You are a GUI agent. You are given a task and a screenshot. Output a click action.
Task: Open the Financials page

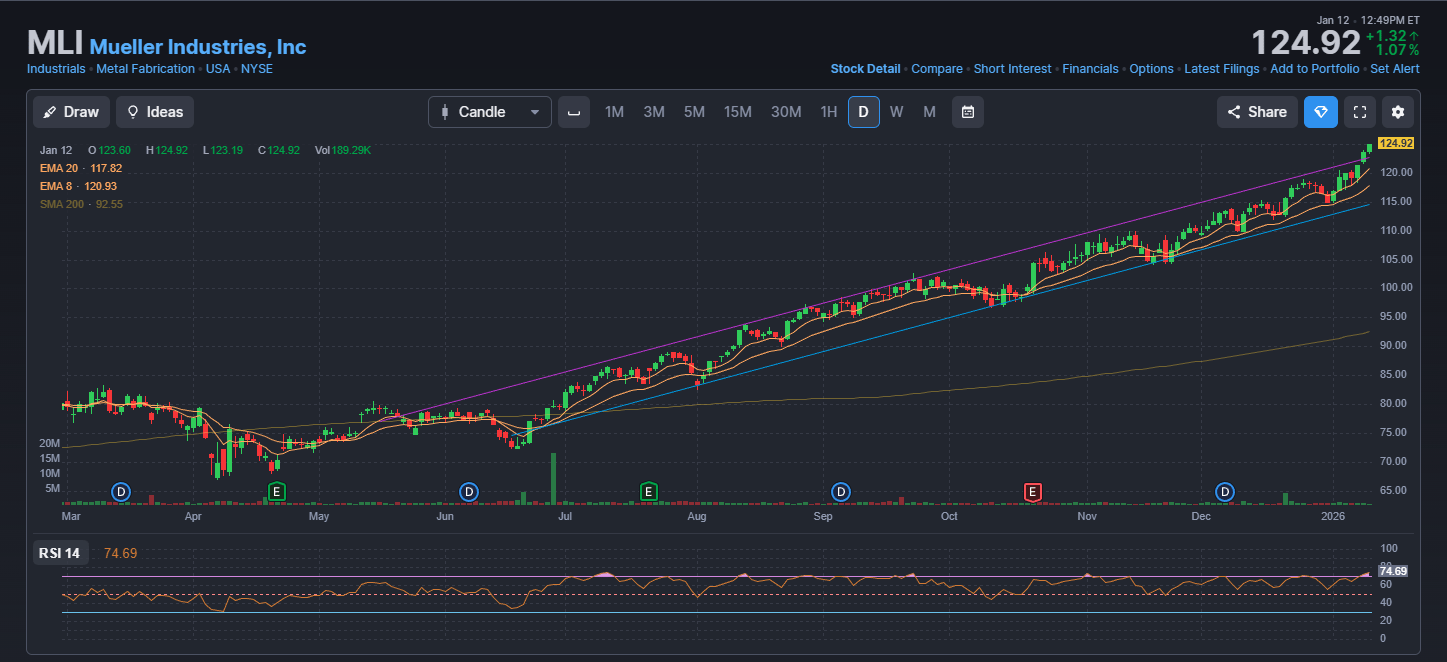click(x=1090, y=69)
